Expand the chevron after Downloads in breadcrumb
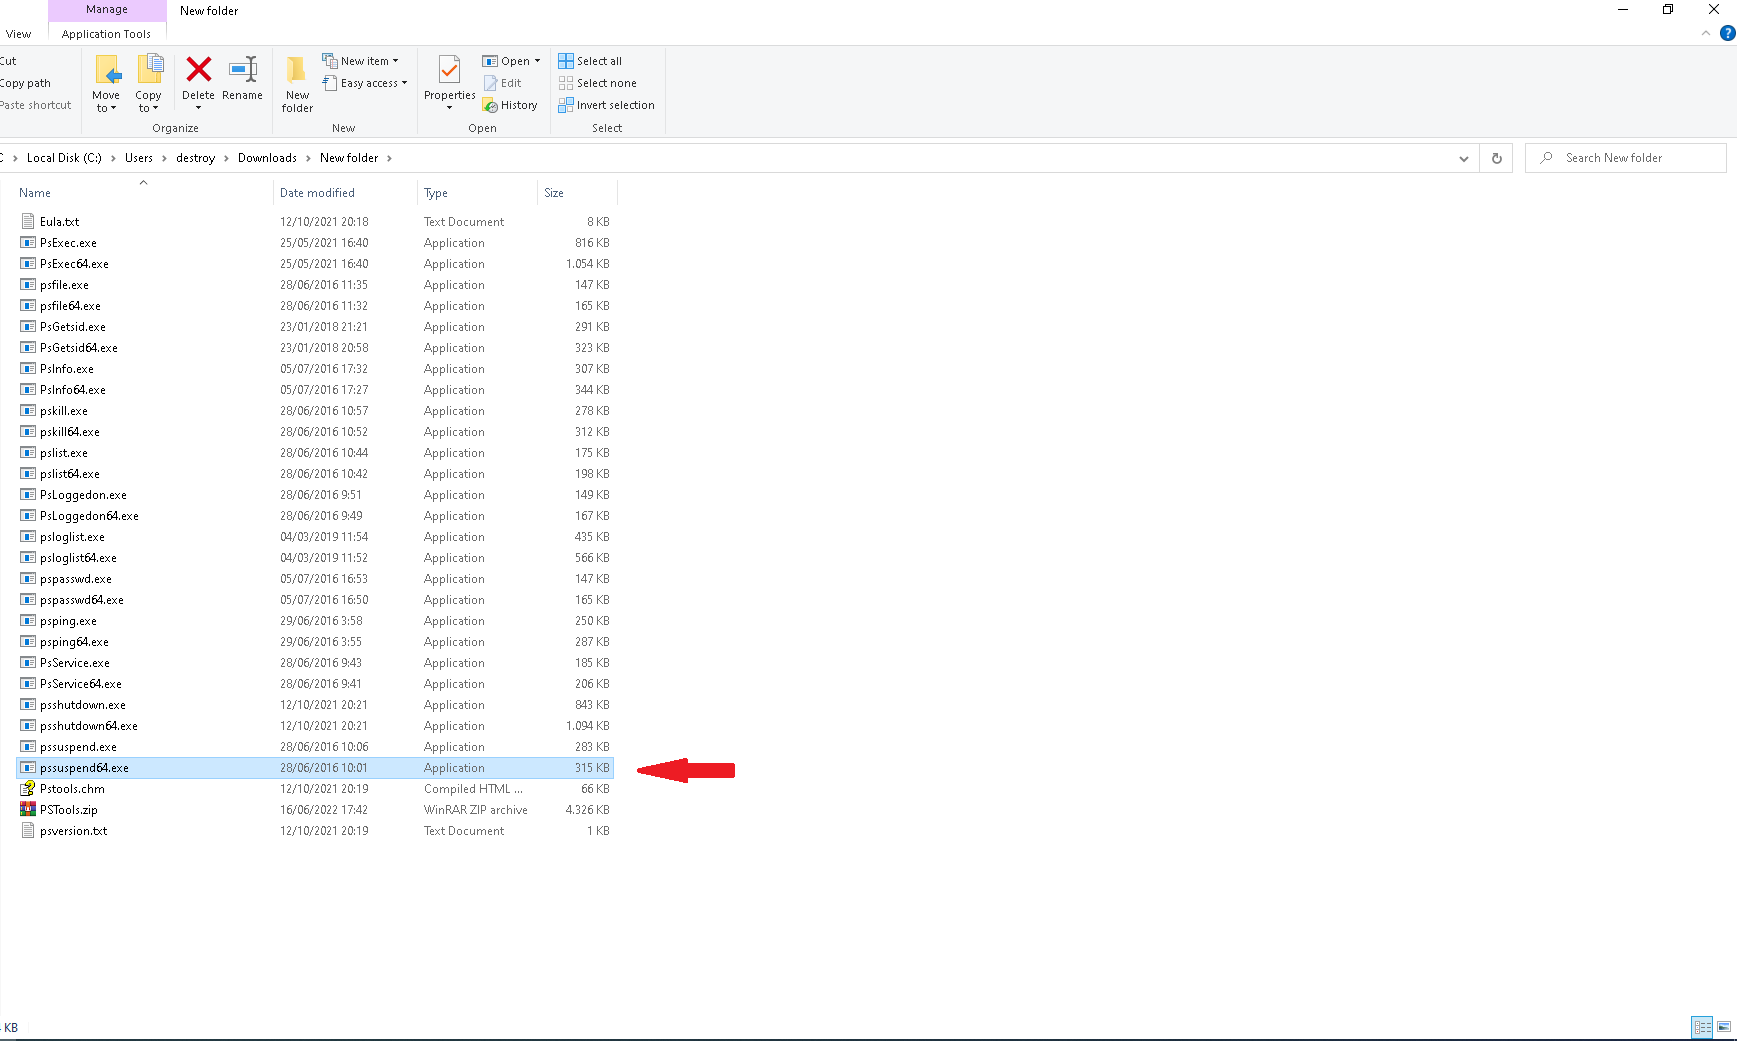This screenshot has width=1737, height=1041. point(308,158)
